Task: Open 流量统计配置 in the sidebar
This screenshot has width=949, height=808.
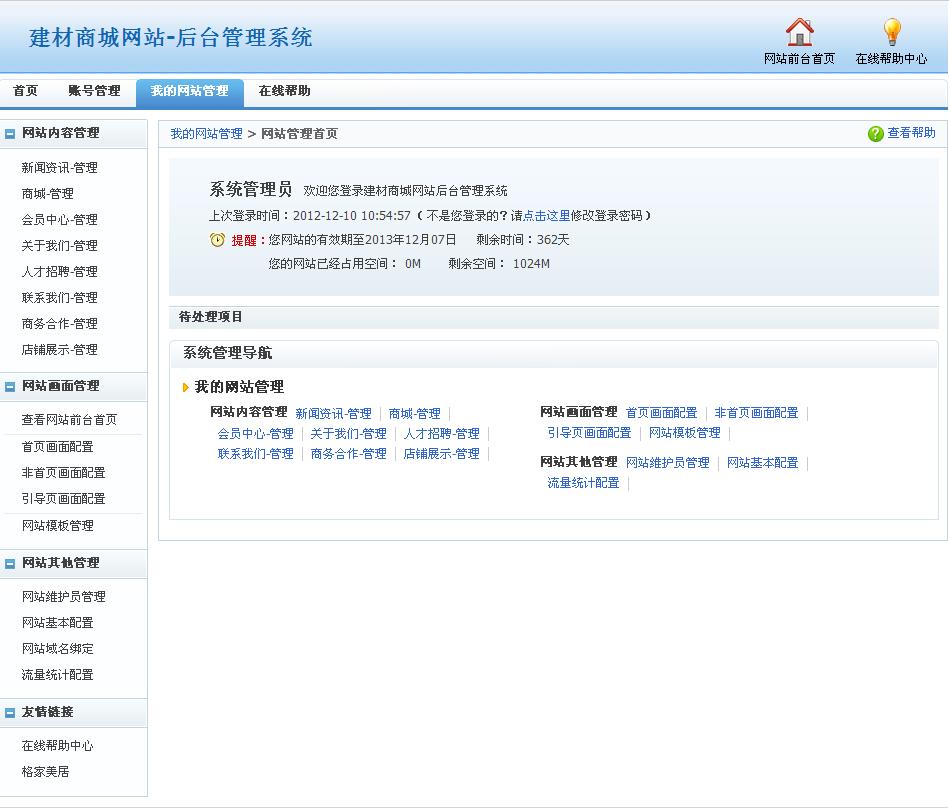Action: [x=57, y=675]
